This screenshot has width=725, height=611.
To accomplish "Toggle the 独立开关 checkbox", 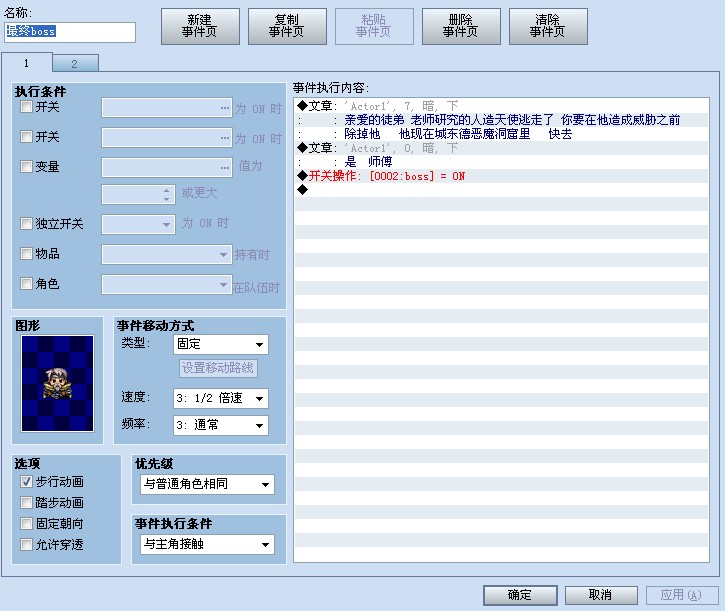I will [x=26, y=224].
